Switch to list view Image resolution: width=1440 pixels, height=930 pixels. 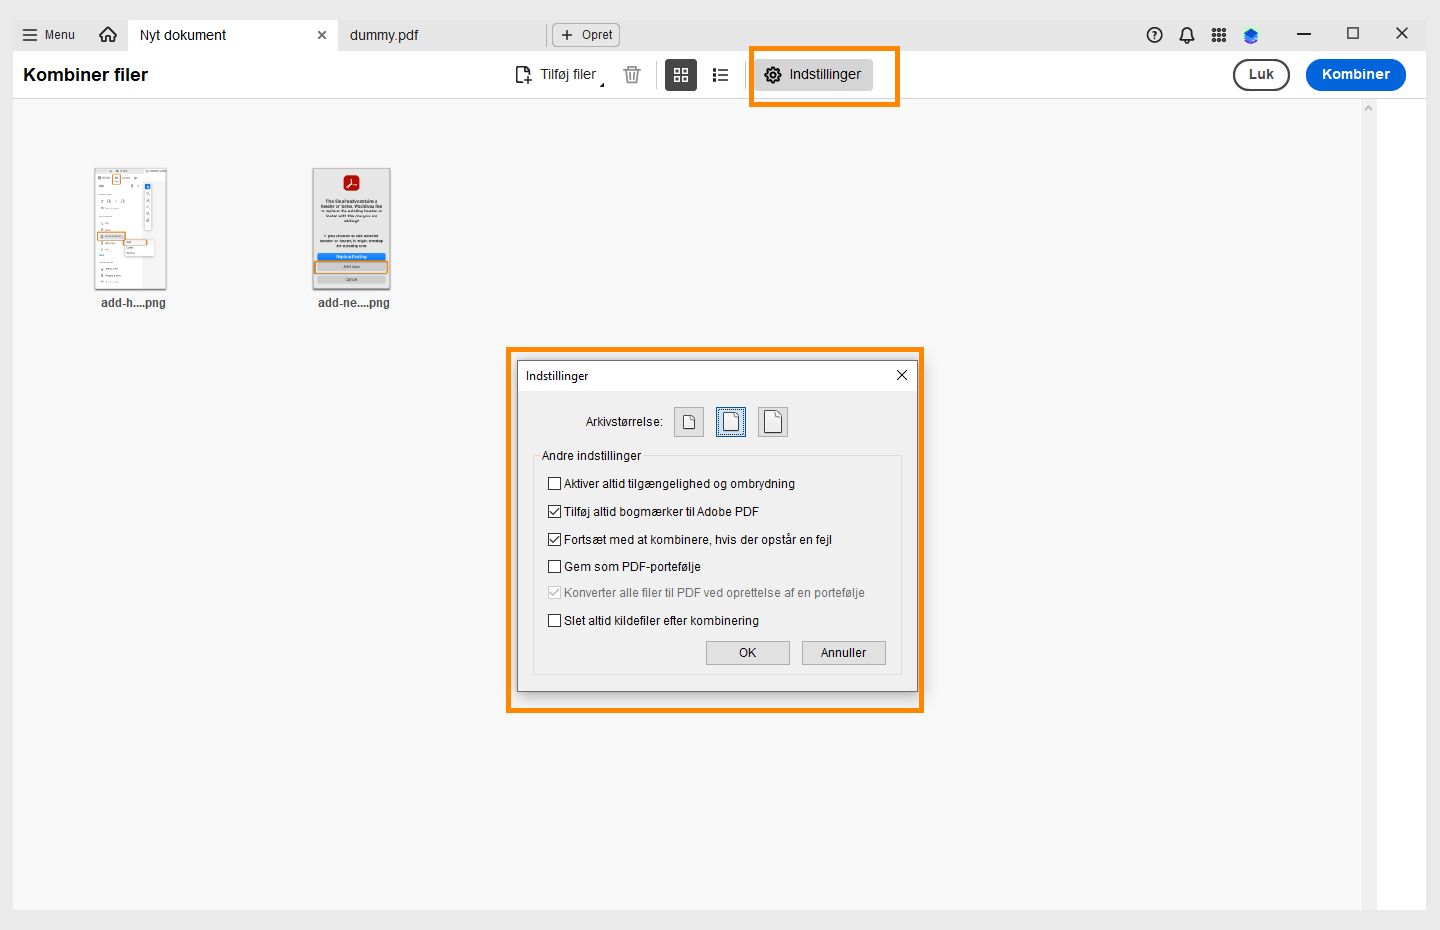[x=720, y=75]
